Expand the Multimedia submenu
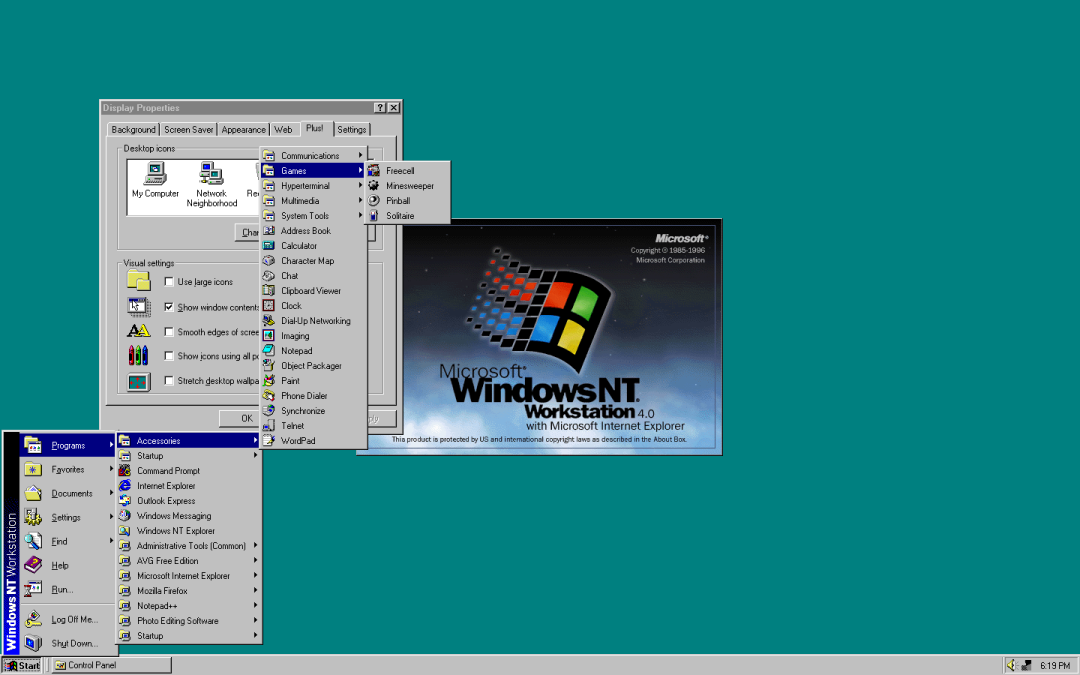1080x675 pixels. (300, 200)
